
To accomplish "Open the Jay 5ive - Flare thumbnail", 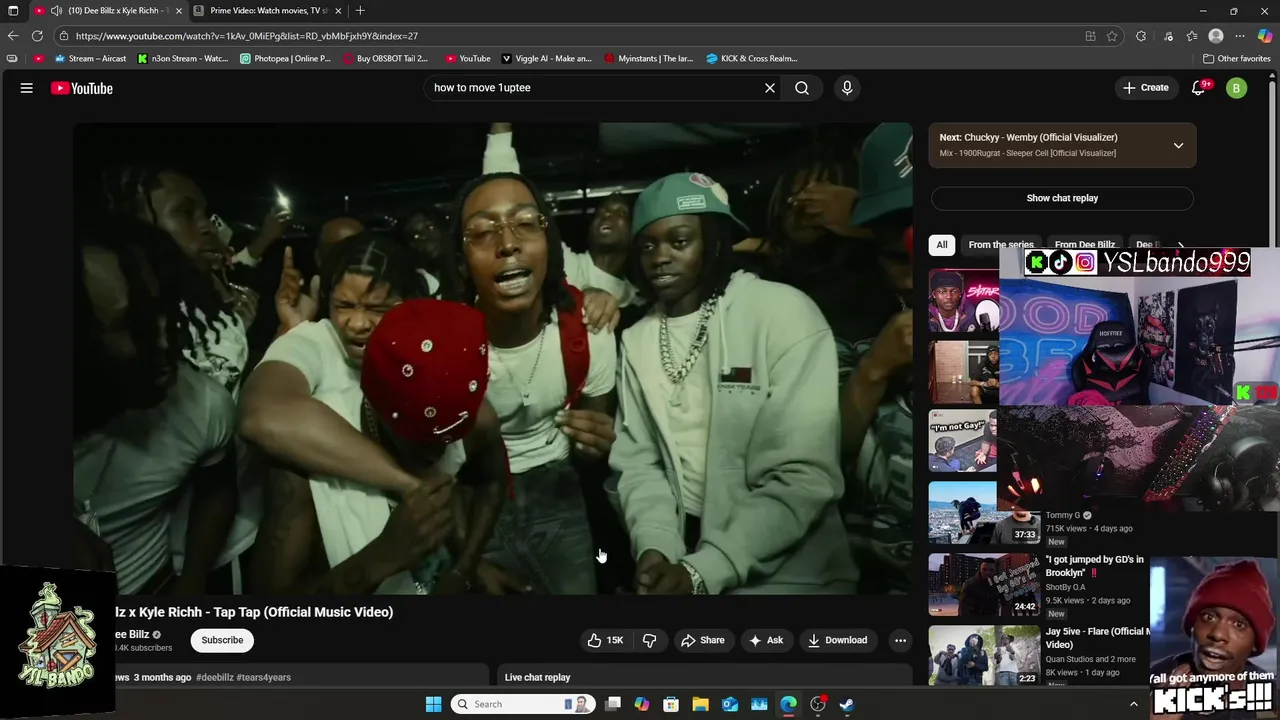I will pos(984,656).
